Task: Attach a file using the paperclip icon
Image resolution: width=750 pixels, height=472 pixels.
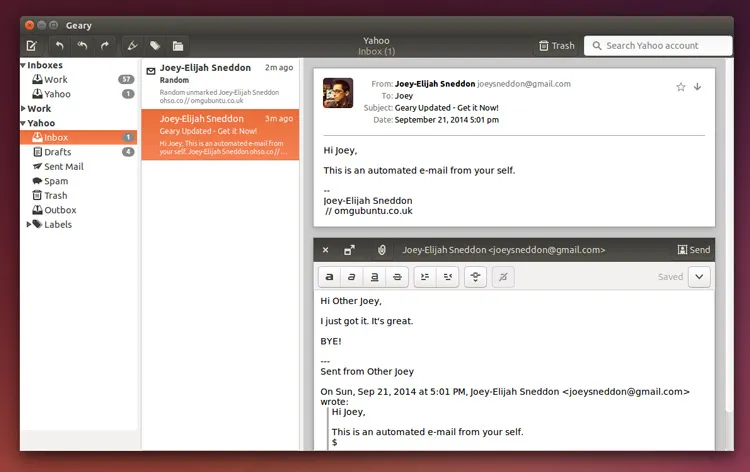Action: (381, 250)
